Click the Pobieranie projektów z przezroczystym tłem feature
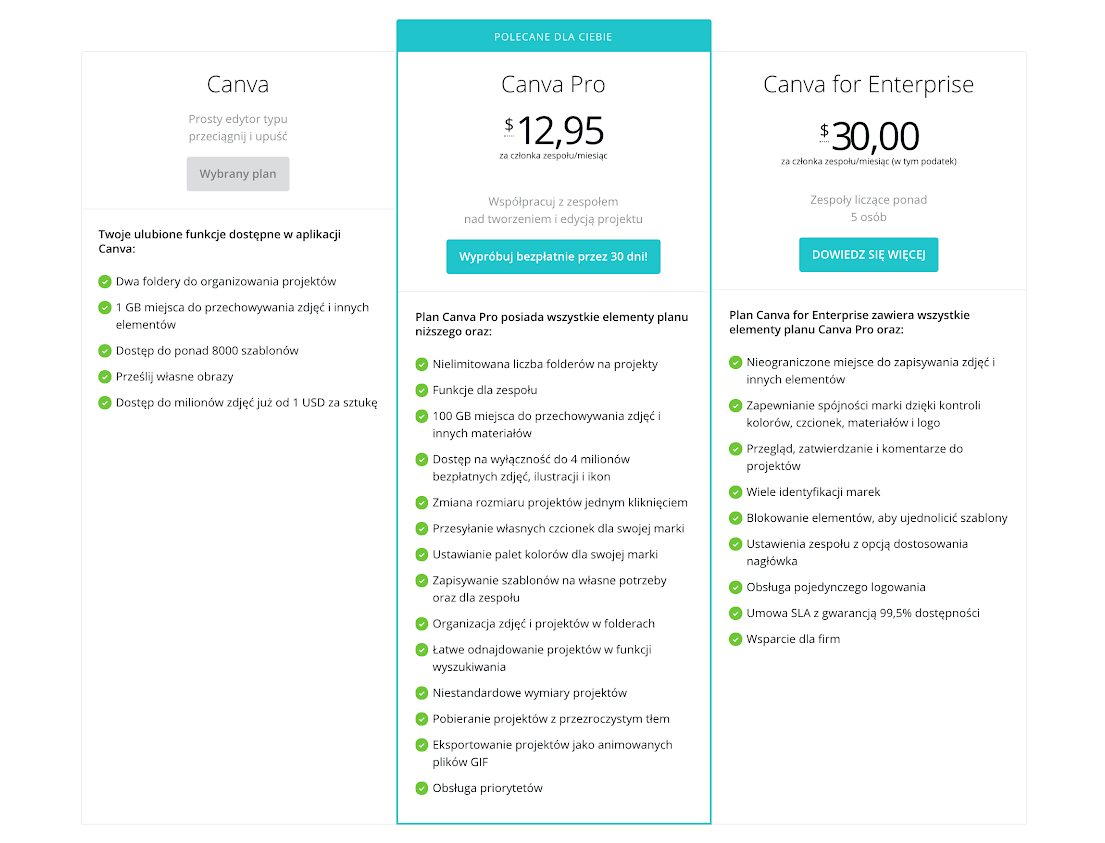 551,719
